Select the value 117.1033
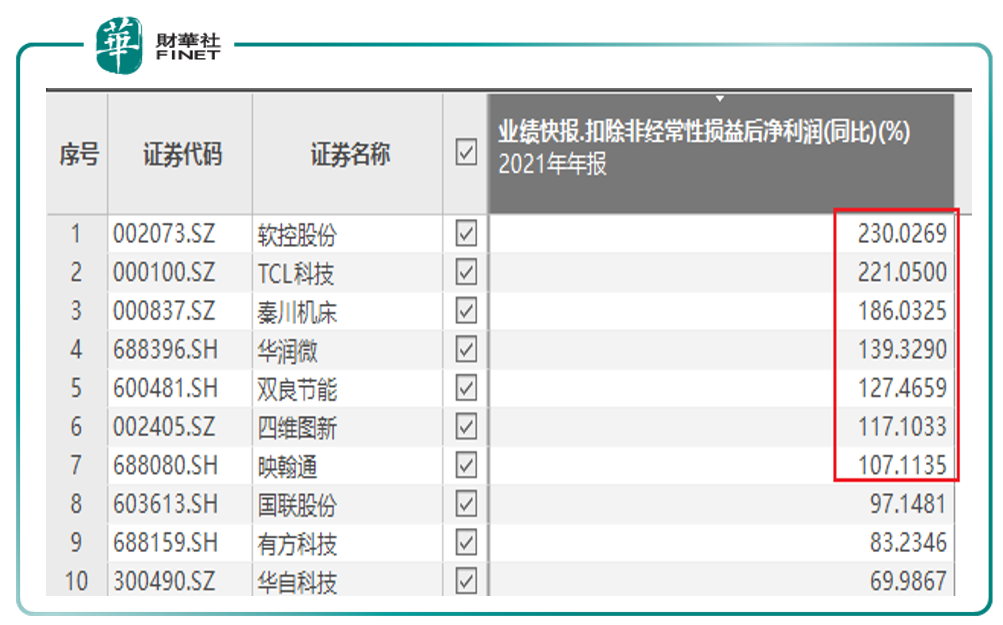Screen dimensions: 1003x625 coord(902,427)
